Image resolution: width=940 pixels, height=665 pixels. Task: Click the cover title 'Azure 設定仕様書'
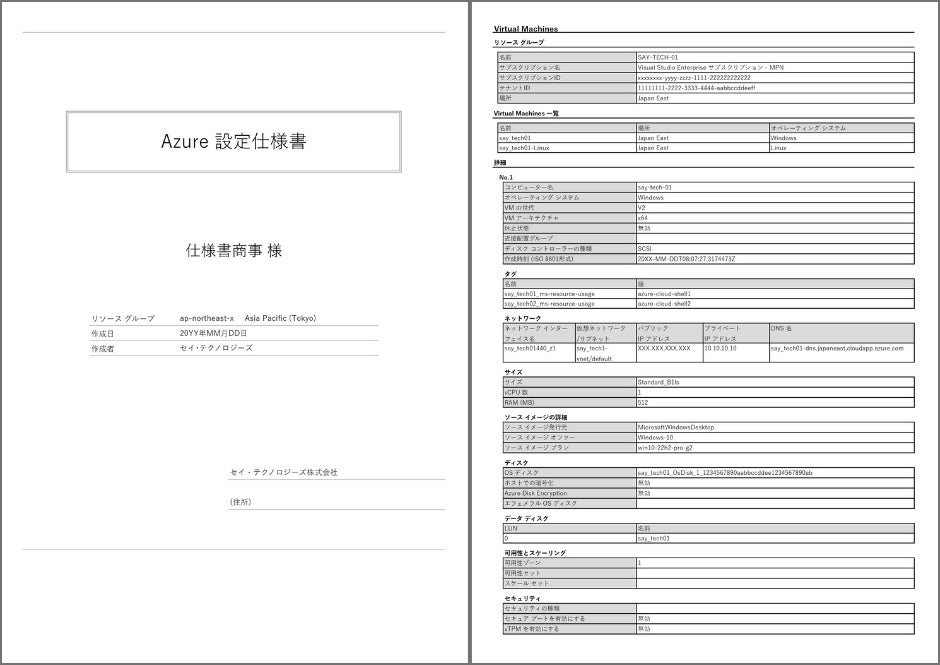tap(233, 142)
